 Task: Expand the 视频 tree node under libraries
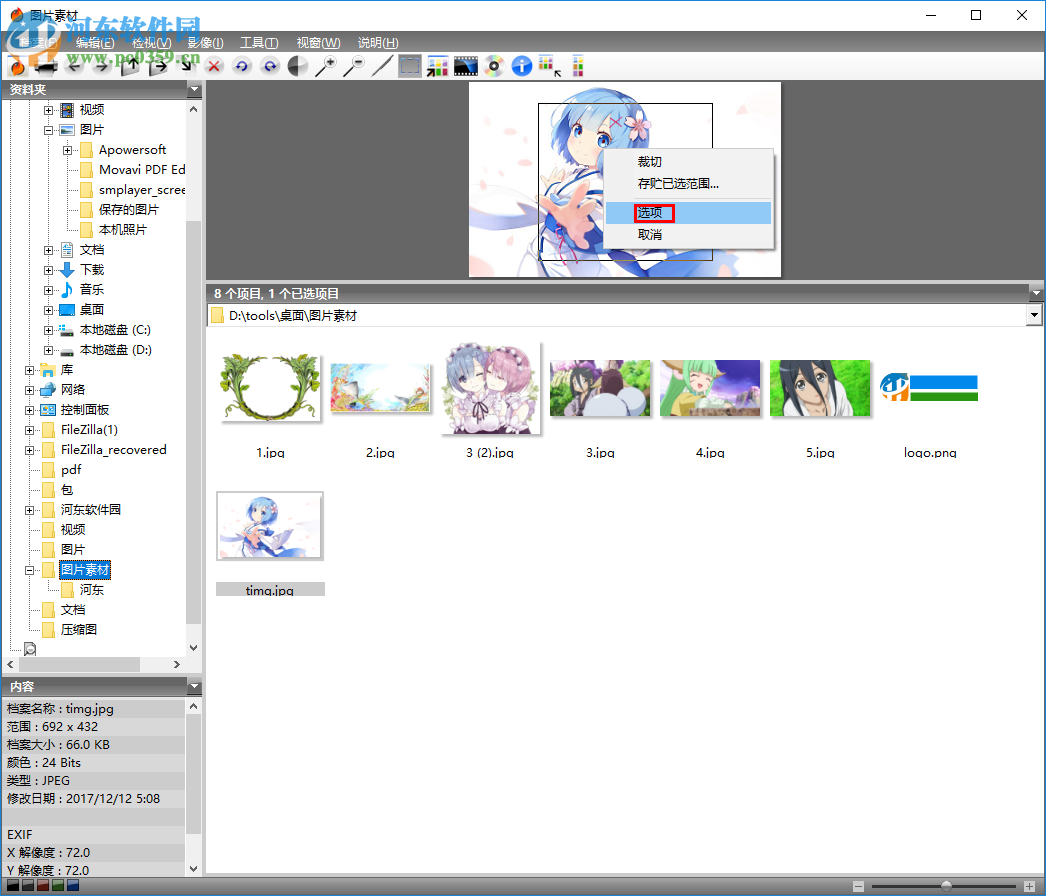49,110
